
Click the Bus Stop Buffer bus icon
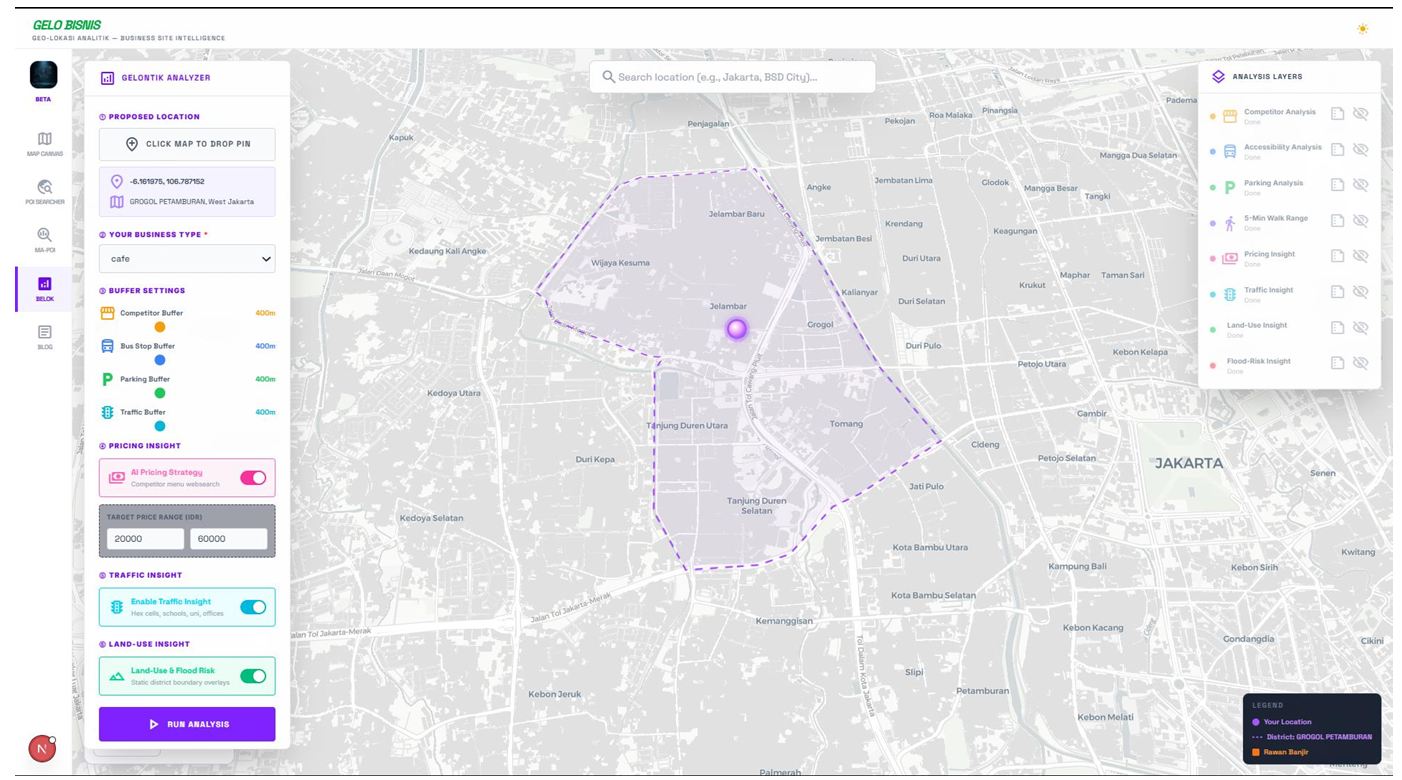[107, 346]
